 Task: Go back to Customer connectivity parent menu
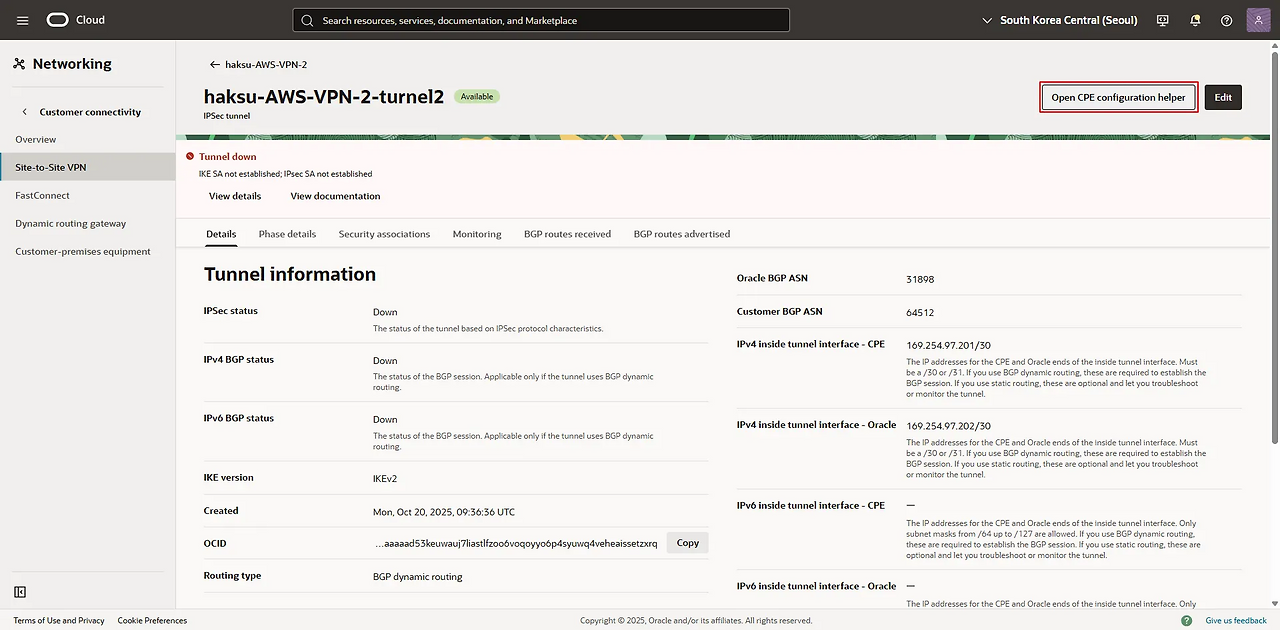pos(25,112)
